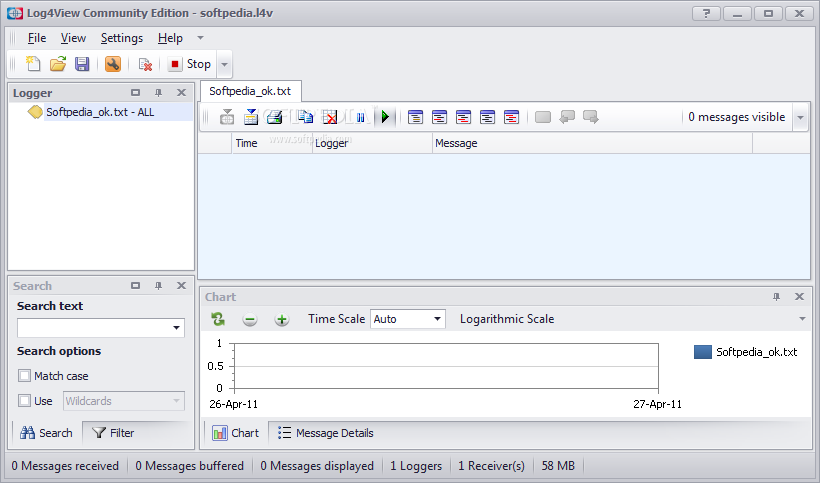
Task: Expand the chart toolbar overflow arrow
Action: point(802,319)
